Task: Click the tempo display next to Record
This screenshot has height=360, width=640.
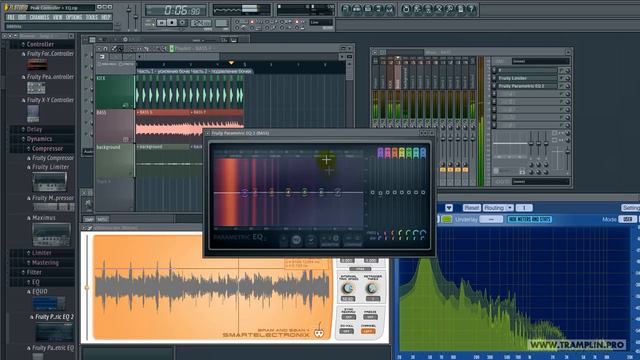Action: 201,23
